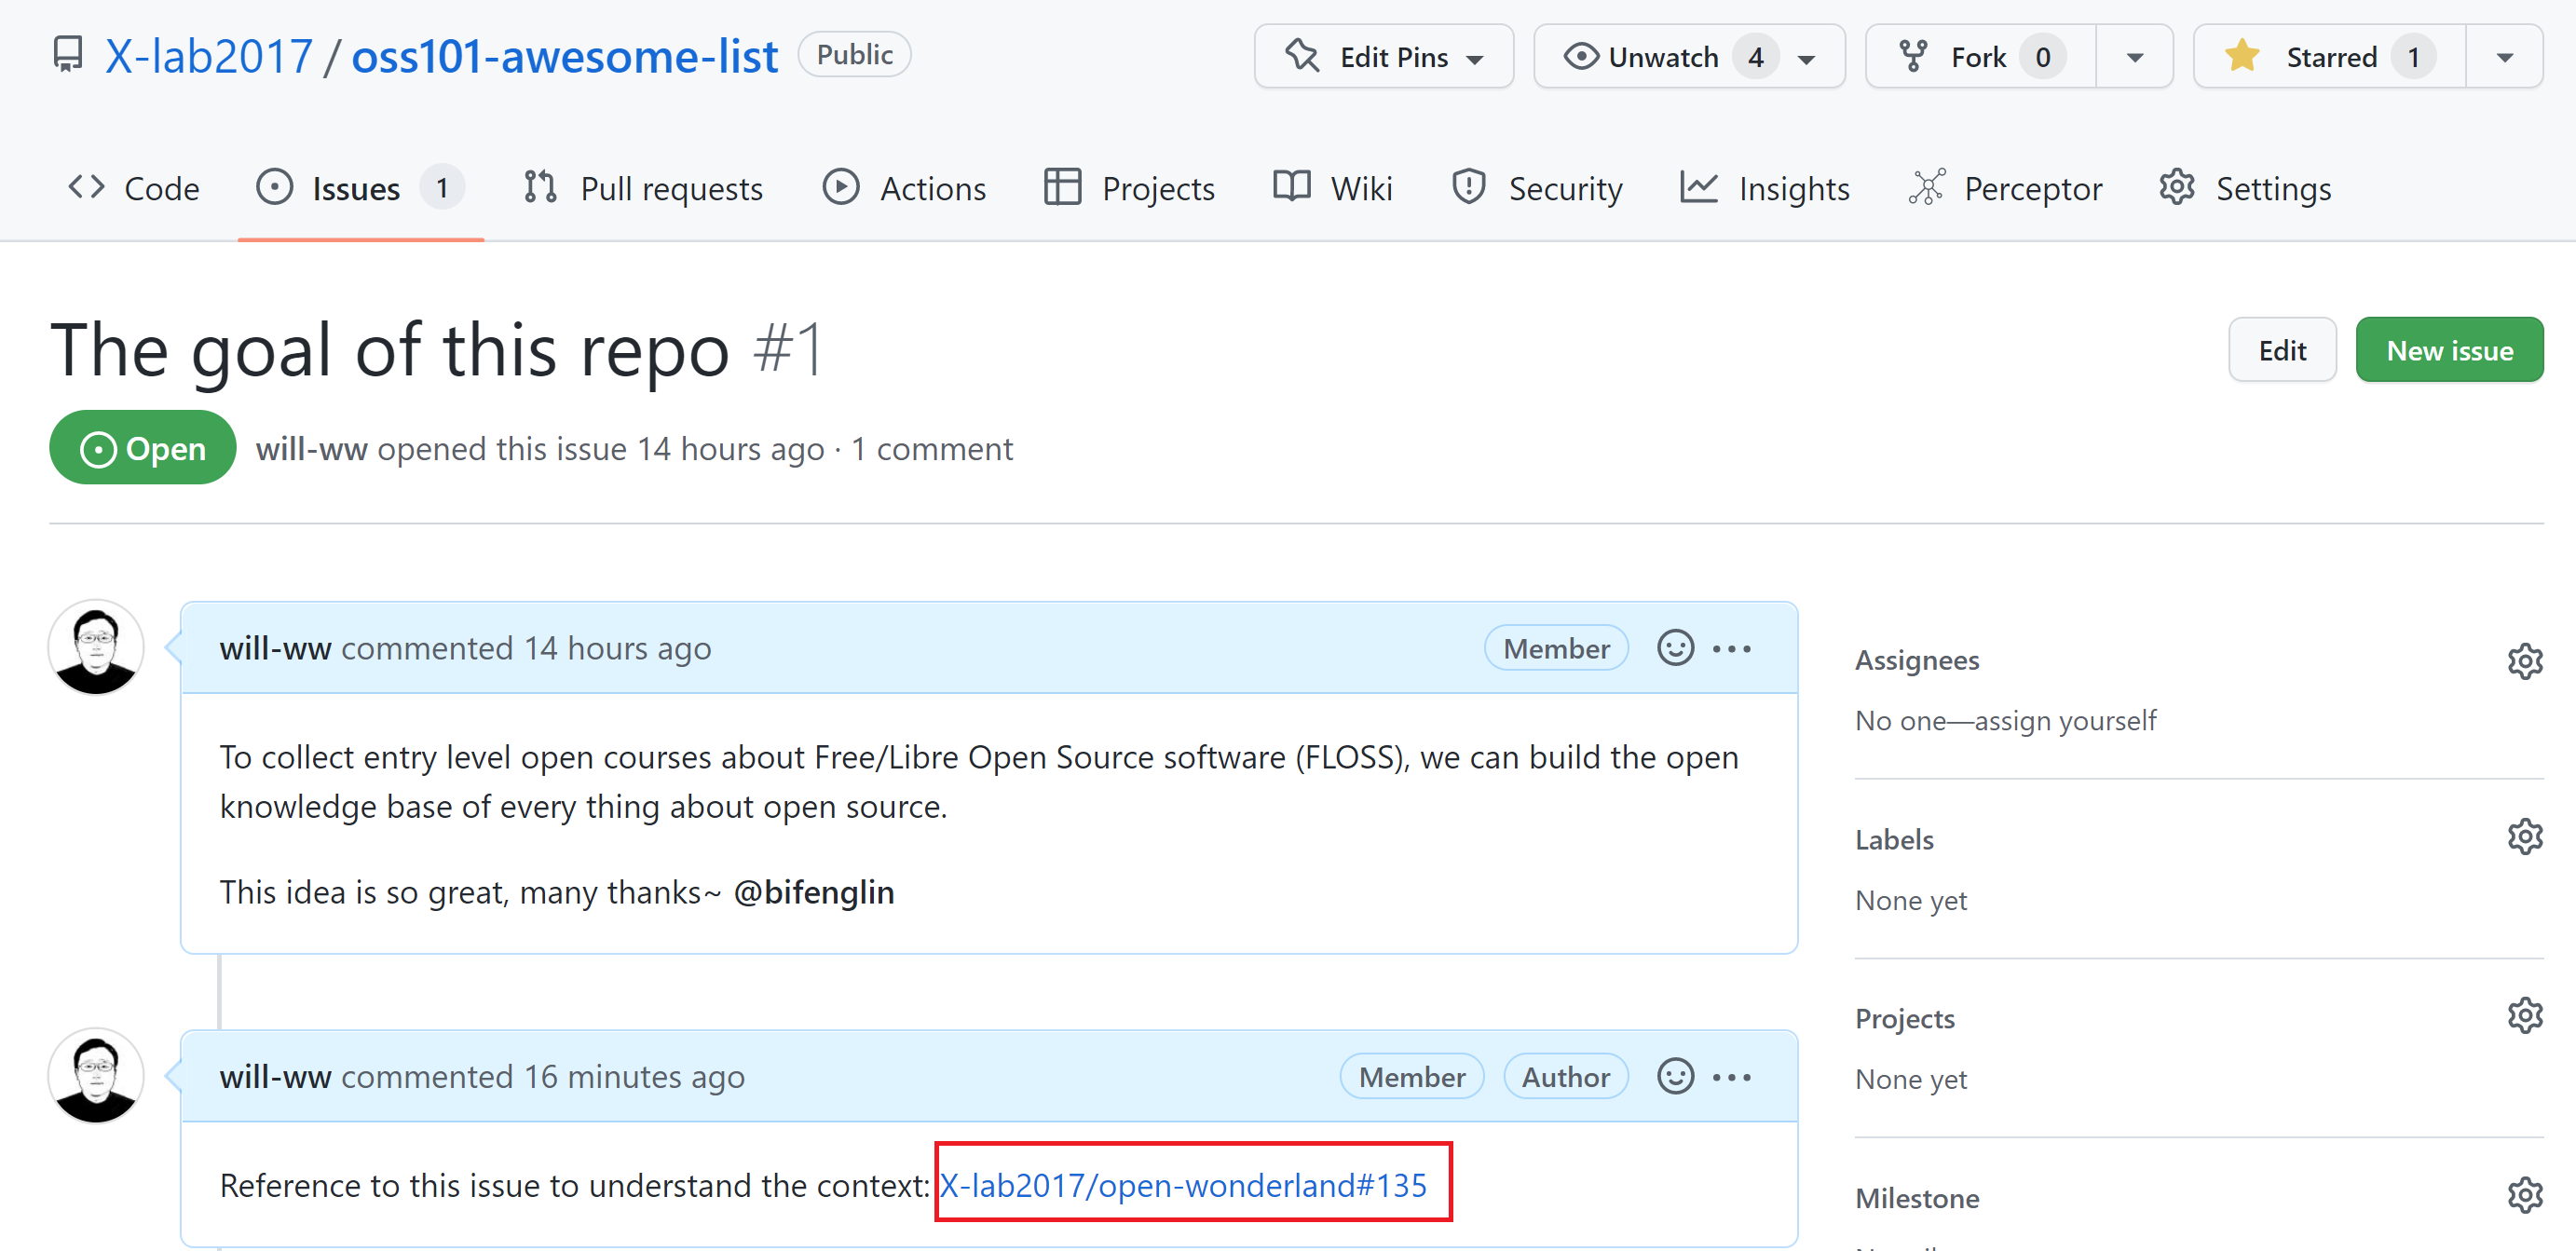Open X-lab2017/open-wonderland#135 reference link
This screenshot has width=2576, height=1251.
(1183, 1185)
